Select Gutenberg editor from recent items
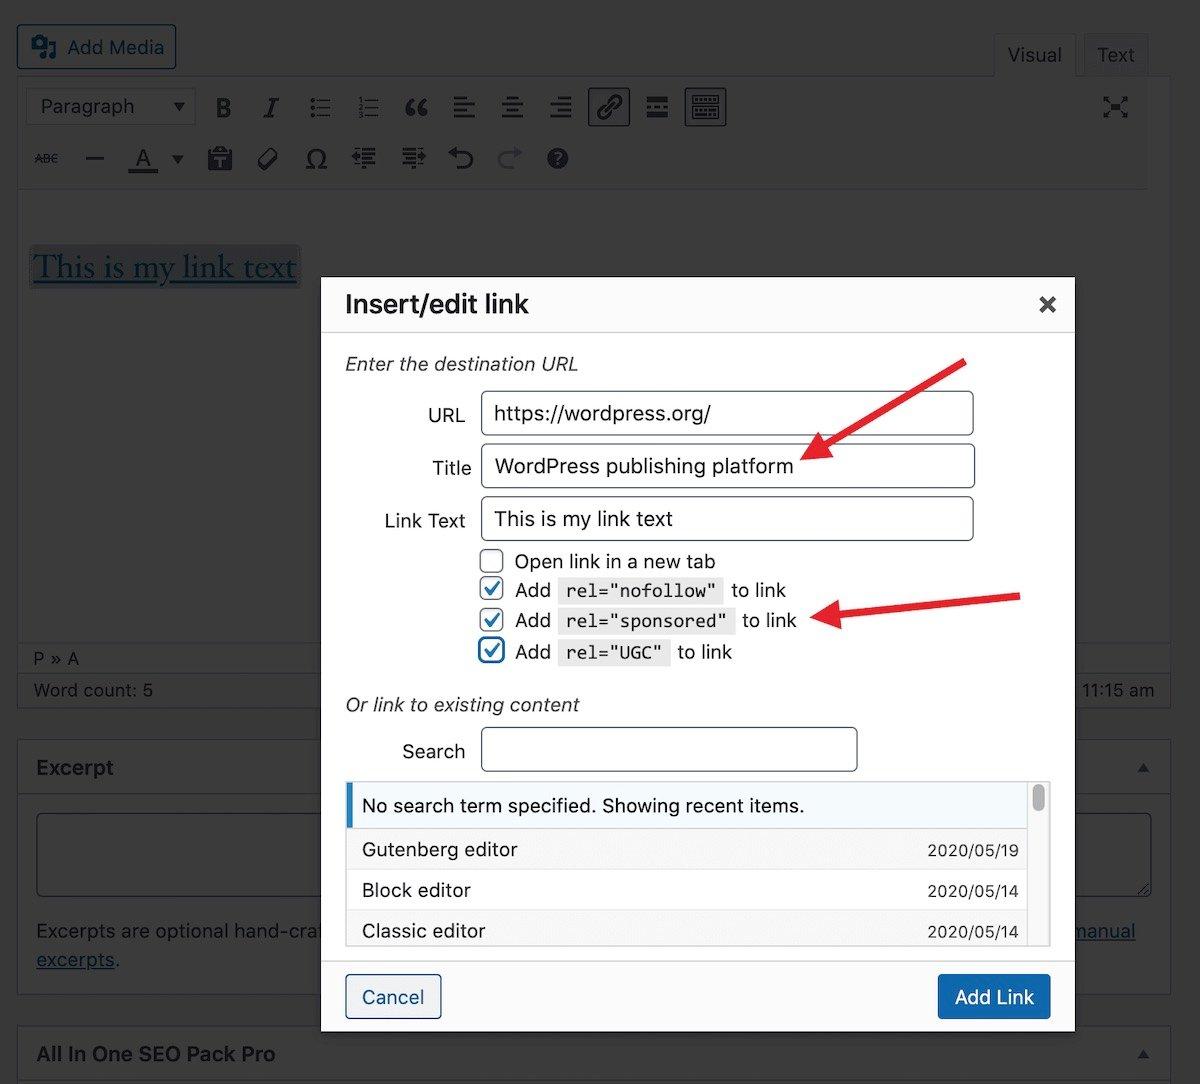1200x1084 pixels. pos(686,850)
